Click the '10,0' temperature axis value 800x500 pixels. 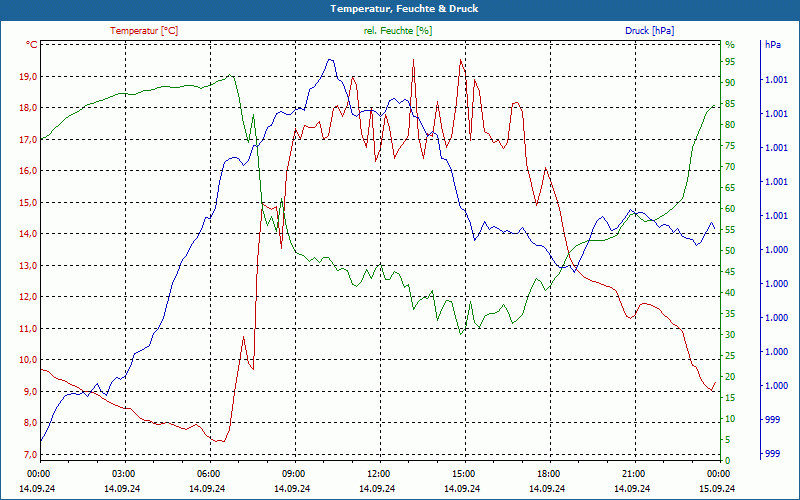pyautogui.click(x=29, y=360)
